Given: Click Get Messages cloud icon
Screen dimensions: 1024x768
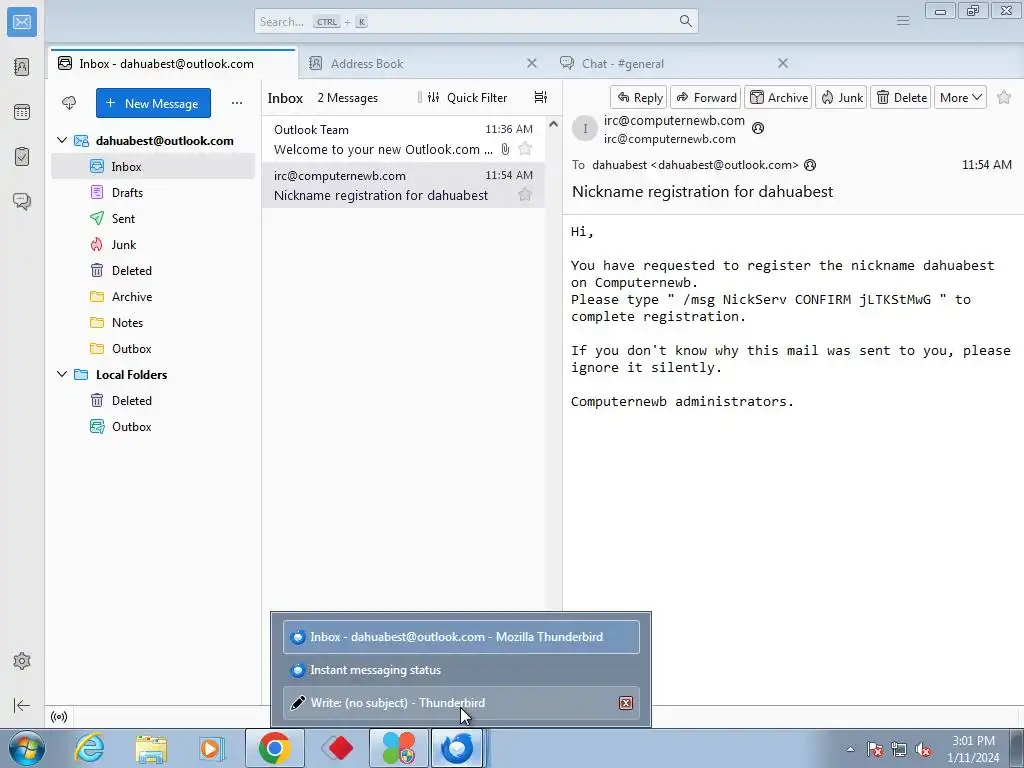Looking at the screenshot, I should [69, 103].
